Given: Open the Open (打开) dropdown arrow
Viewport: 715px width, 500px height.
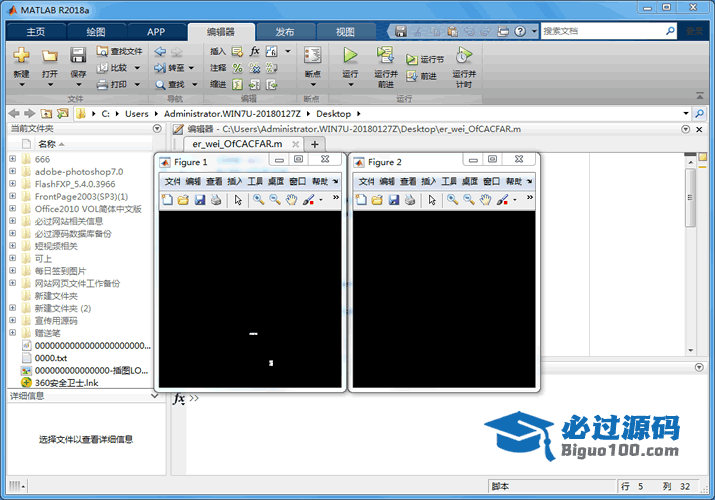Looking at the screenshot, I should (x=50, y=85).
